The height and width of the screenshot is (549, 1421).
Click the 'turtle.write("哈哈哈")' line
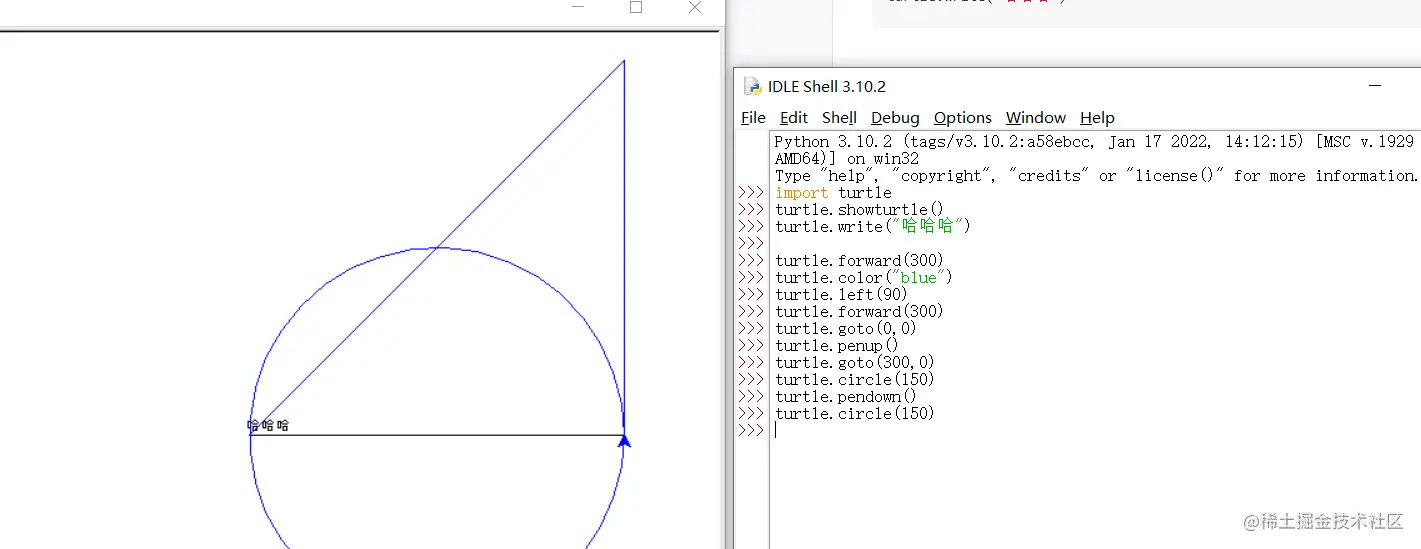(873, 227)
